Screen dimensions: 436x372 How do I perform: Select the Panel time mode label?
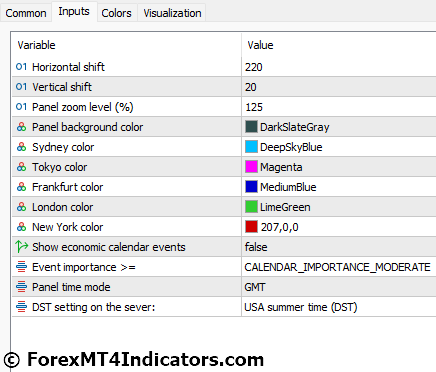pos(71,287)
